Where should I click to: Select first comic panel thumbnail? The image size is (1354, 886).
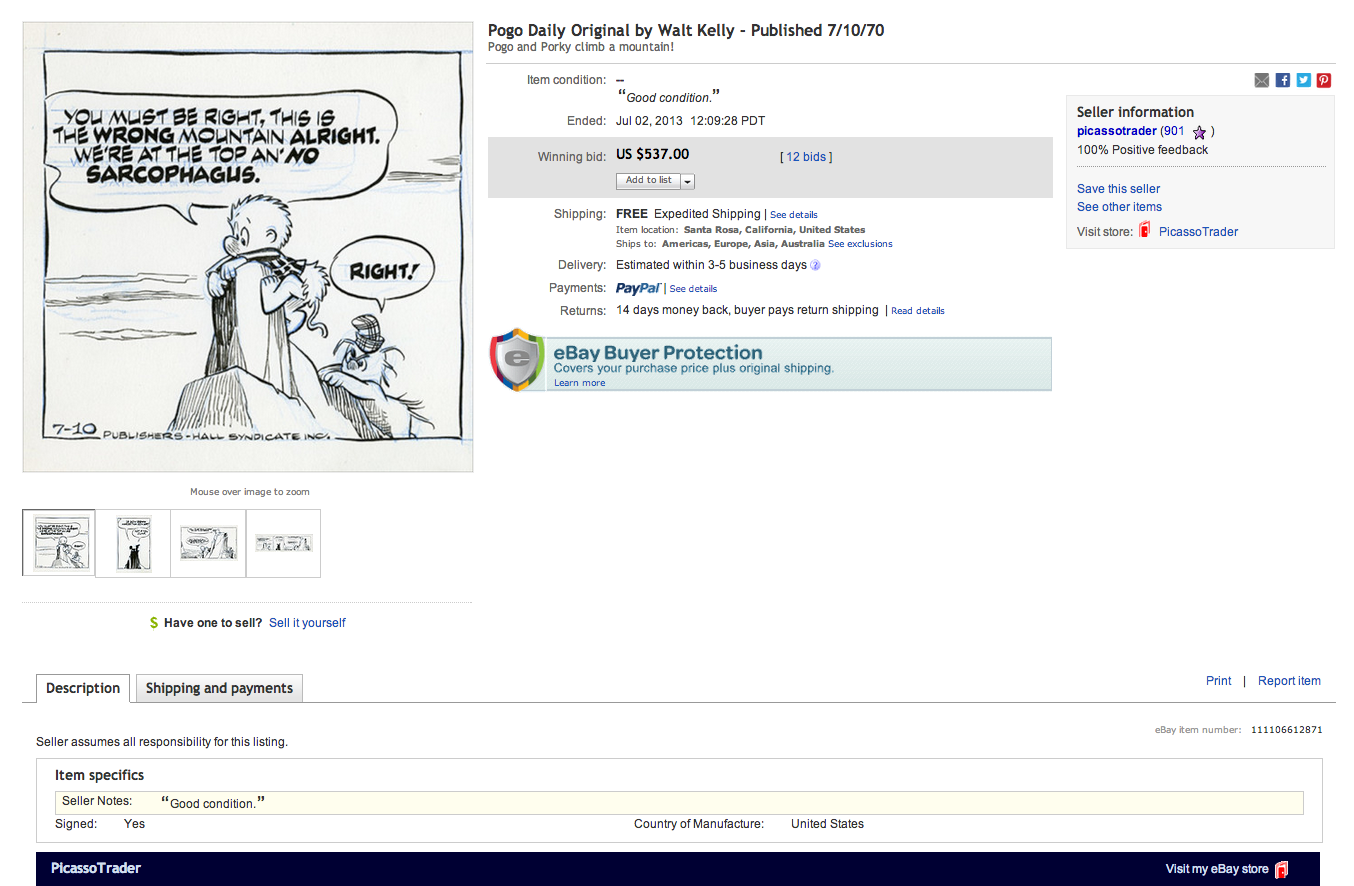[x=59, y=543]
